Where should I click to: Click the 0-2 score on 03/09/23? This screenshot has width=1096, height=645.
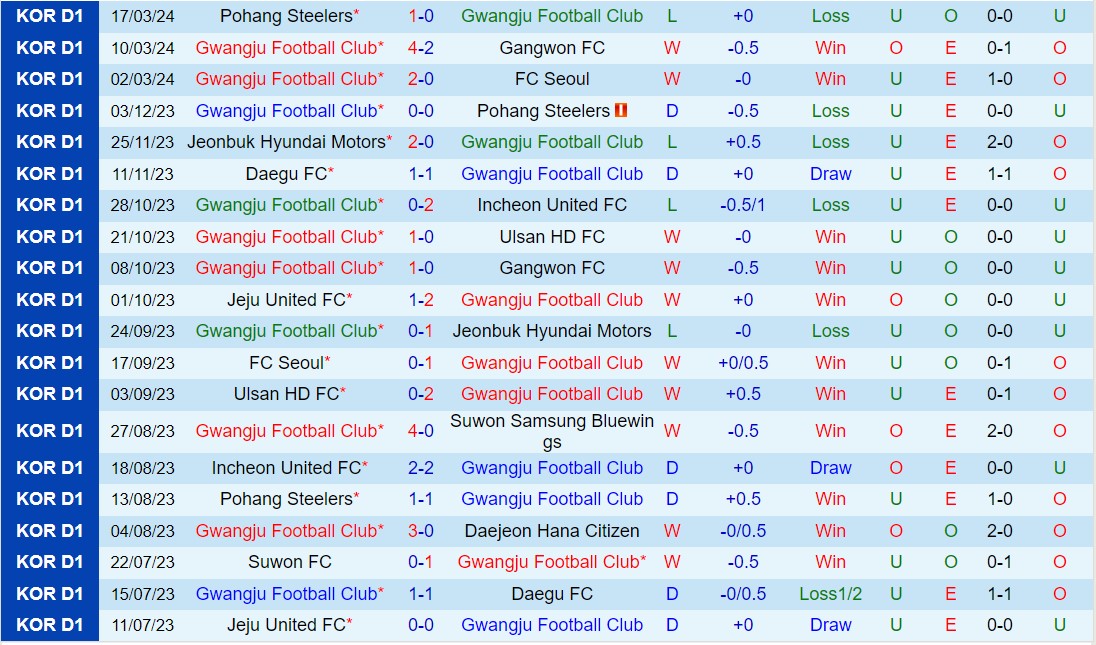coord(420,394)
